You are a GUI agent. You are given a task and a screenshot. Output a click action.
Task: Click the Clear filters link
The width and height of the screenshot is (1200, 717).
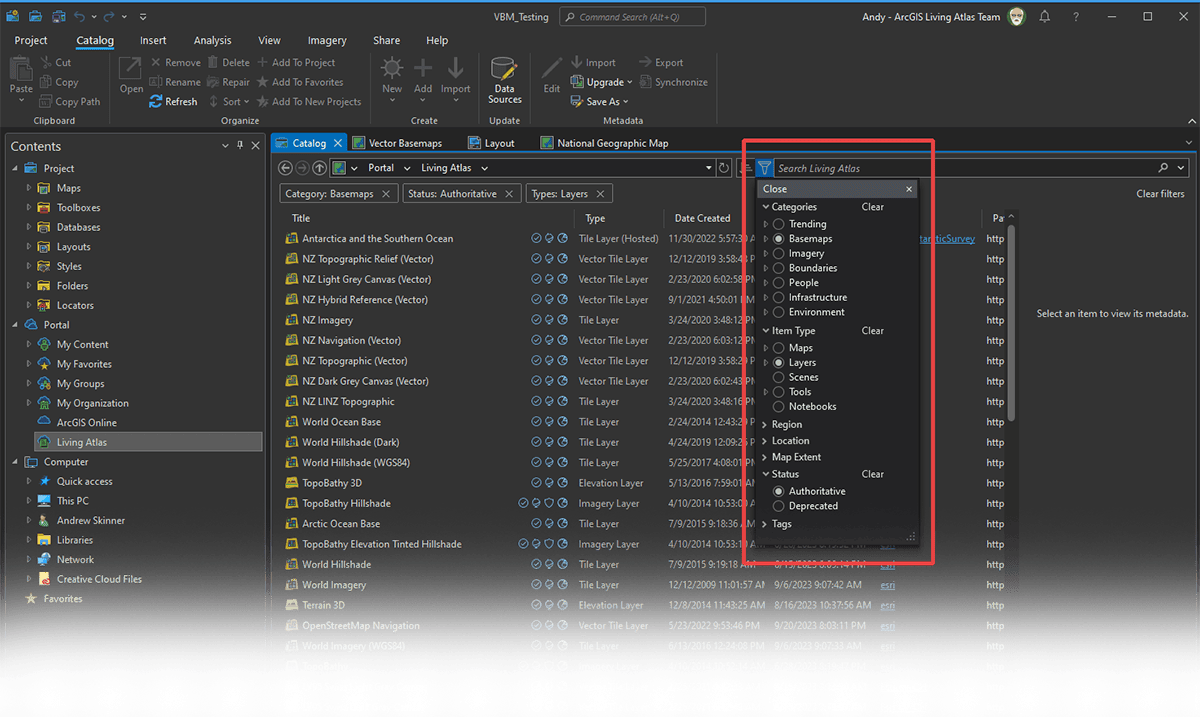pos(1160,194)
